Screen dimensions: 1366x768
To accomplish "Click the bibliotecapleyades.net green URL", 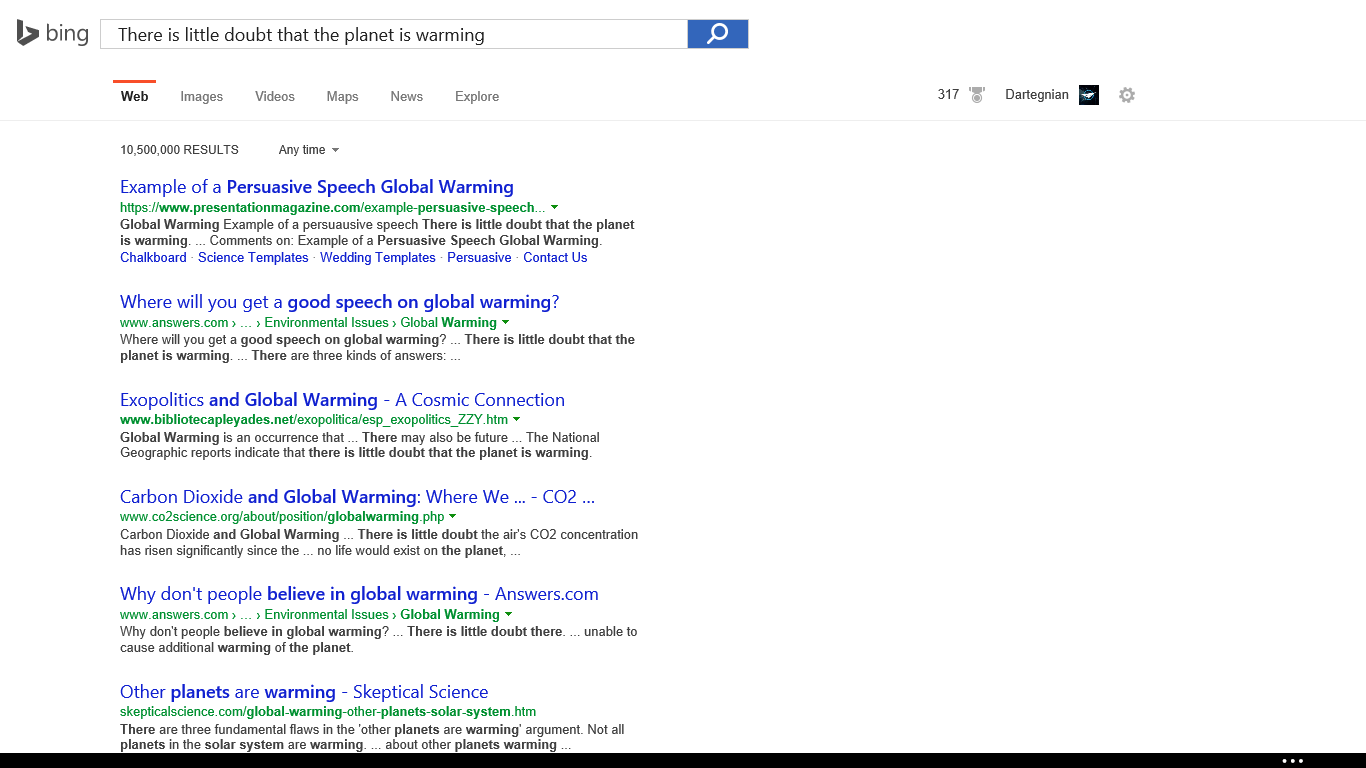I will pos(314,420).
